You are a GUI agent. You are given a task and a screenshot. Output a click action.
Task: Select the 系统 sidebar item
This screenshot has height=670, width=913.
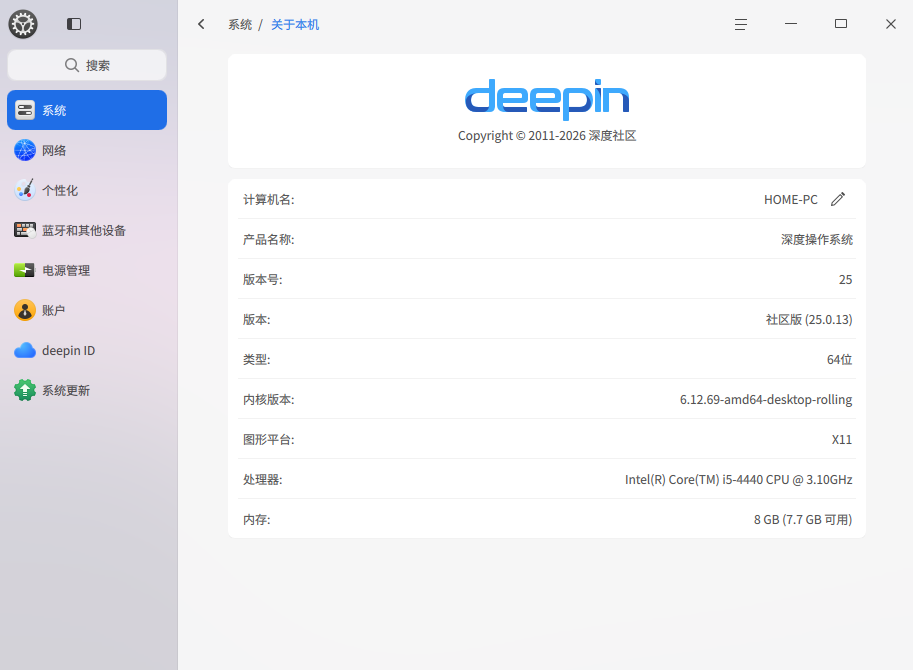tap(87, 110)
